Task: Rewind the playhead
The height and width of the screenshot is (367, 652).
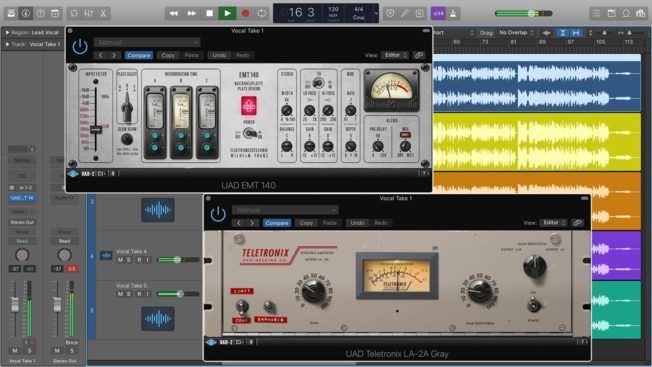Action: 173,13
